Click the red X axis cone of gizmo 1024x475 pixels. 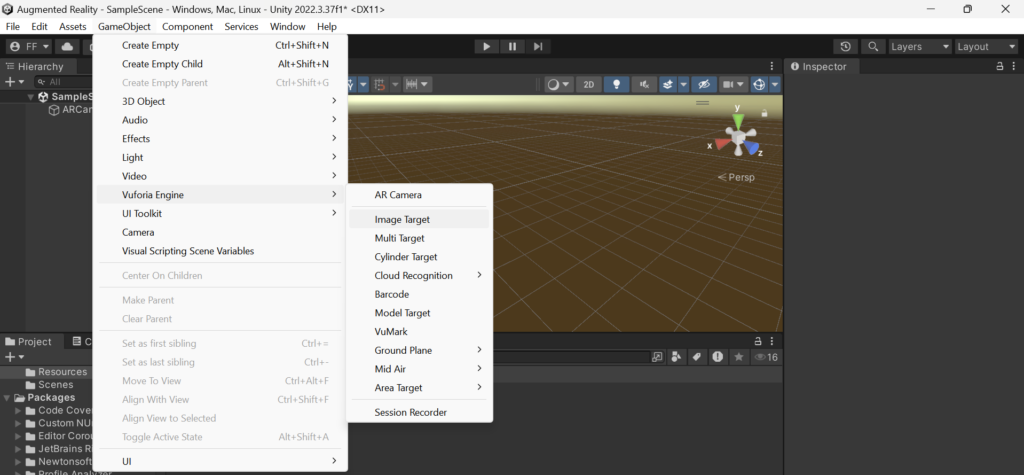pos(722,144)
